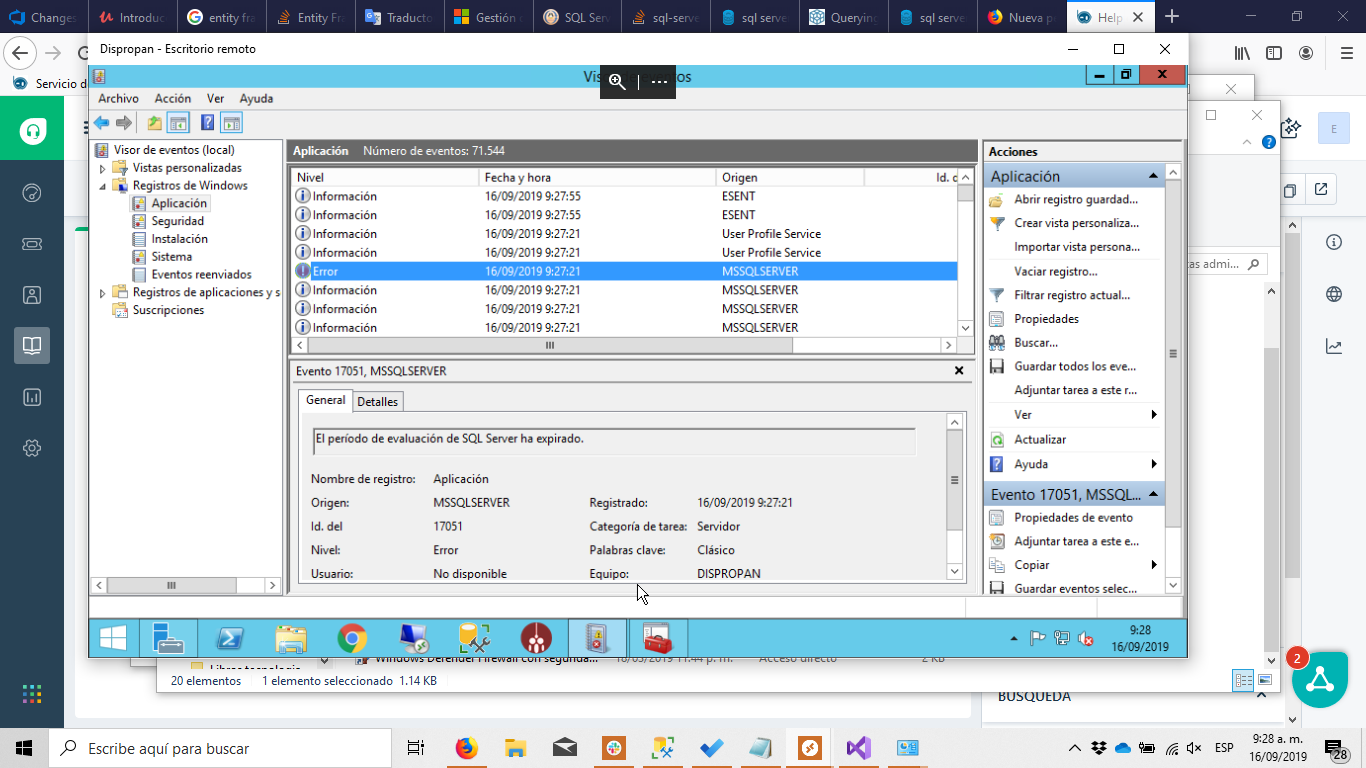Screen dimensions: 1366x768
Task: Collapse the Evento 17051 actions section
Action: click(x=1153, y=495)
